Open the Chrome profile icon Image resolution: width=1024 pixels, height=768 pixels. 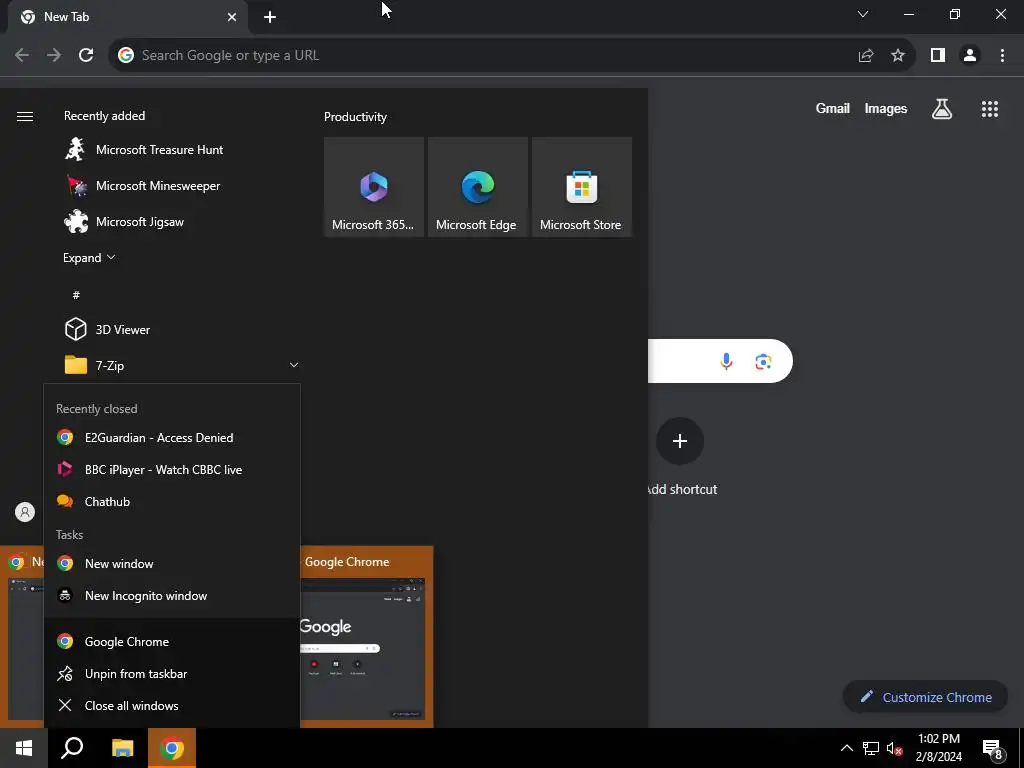(970, 56)
